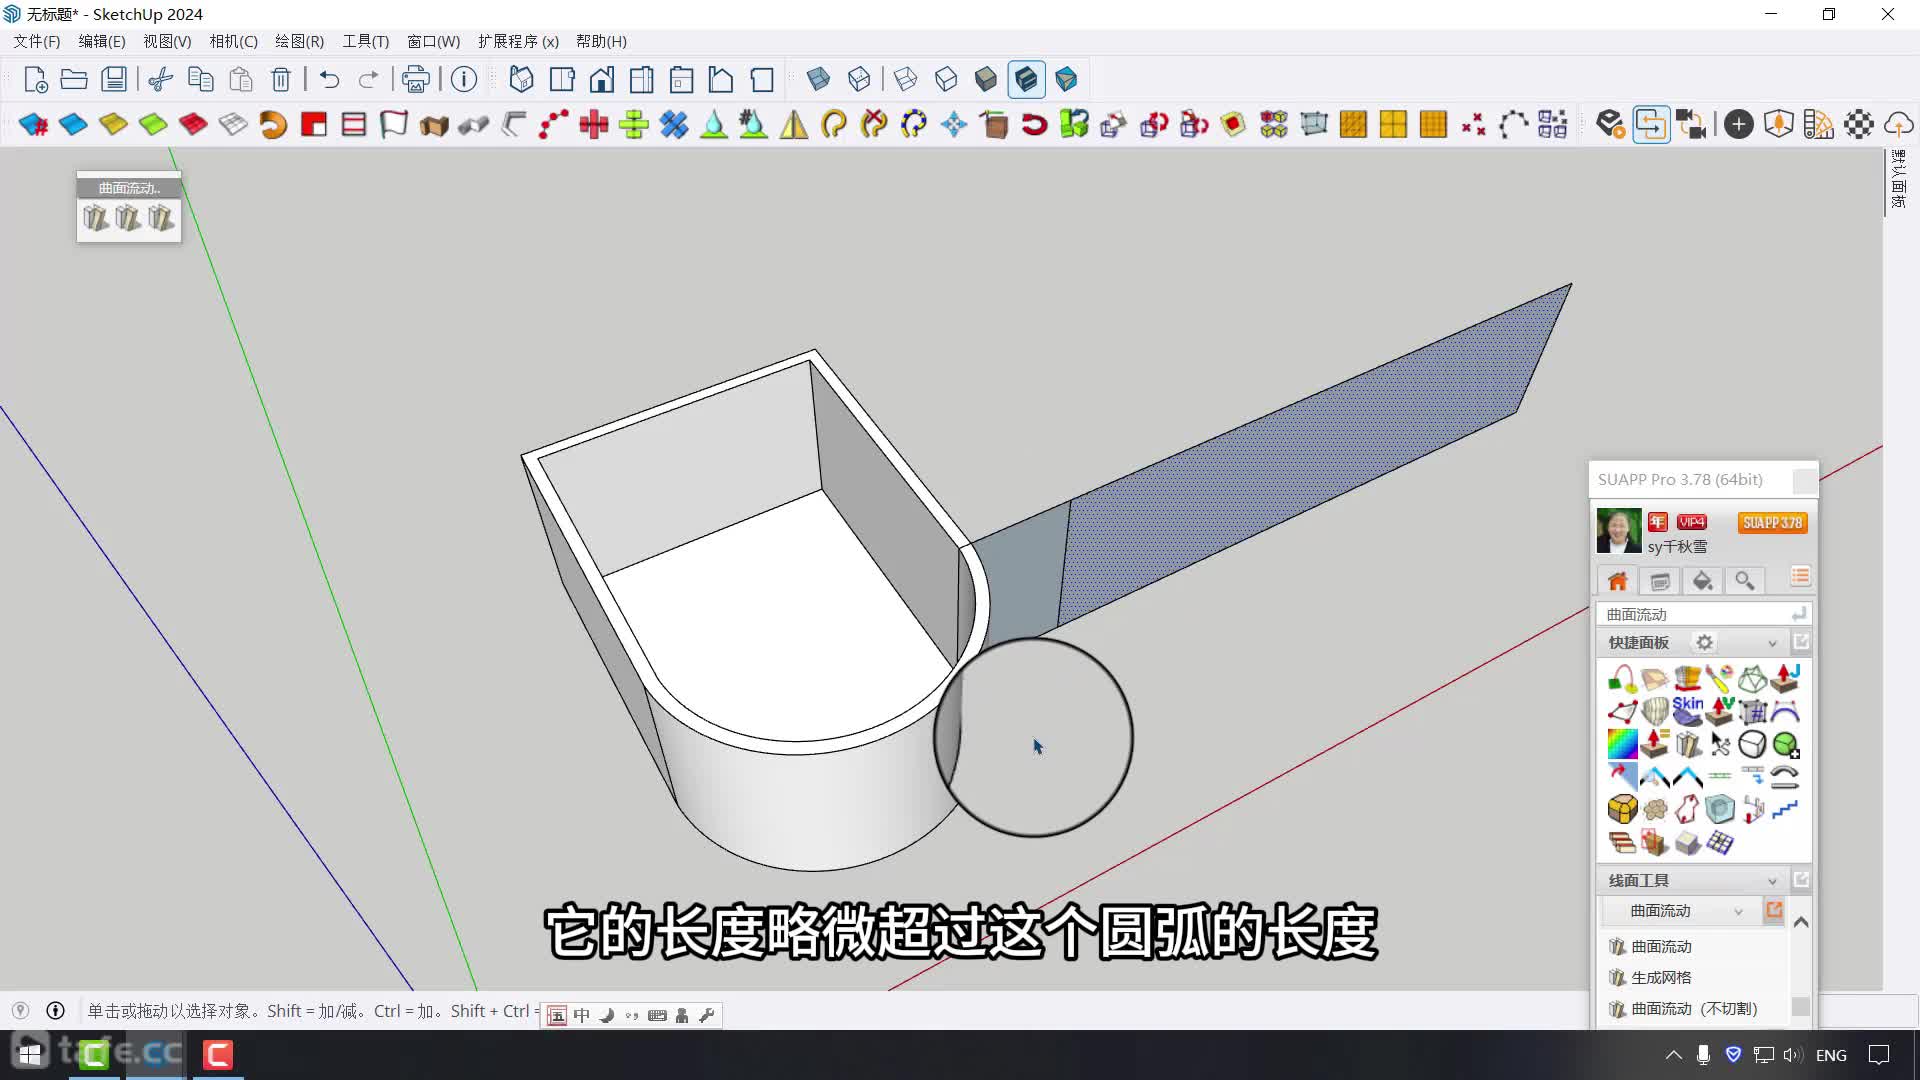Click the Erase trash can icon
Screen dimensions: 1920x1080
281,79
